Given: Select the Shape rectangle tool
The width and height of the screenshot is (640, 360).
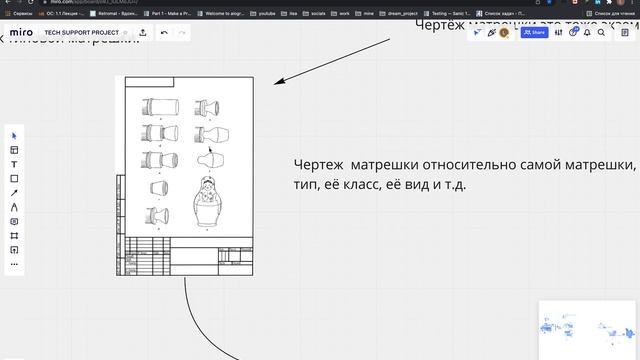Looking at the screenshot, I should [x=14, y=179].
